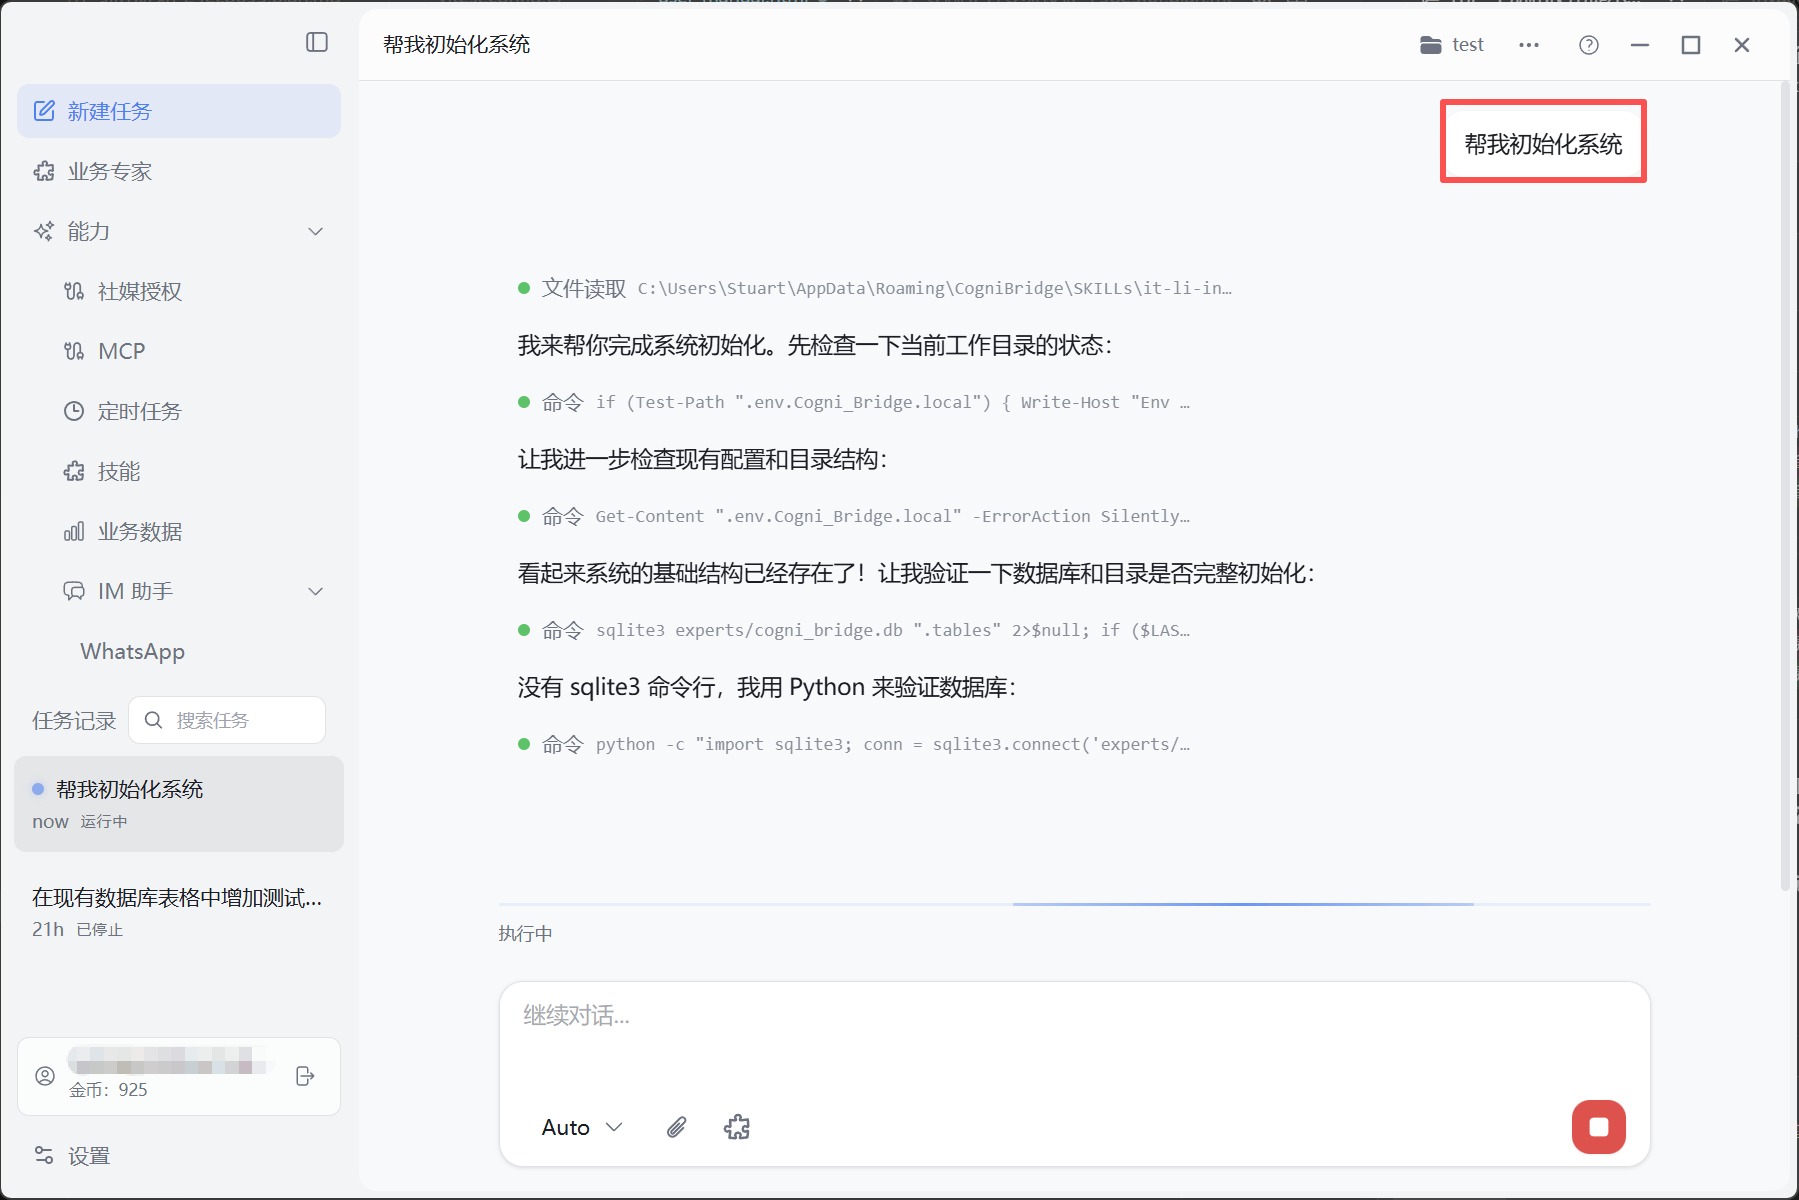Image resolution: width=1799 pixels, height=1200 pixels.
Task: Click the chat vertical scrollbar
Action: pos(1785,487)
